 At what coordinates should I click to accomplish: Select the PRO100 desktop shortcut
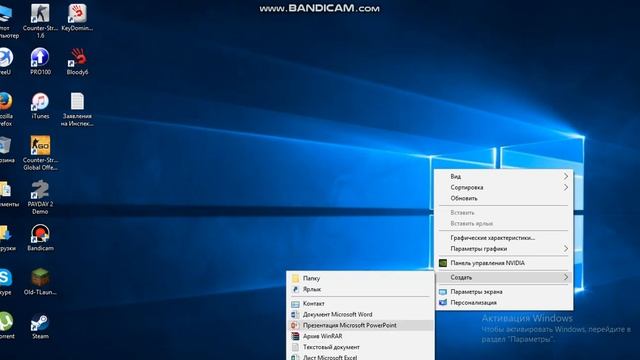[x=40, y=61]
